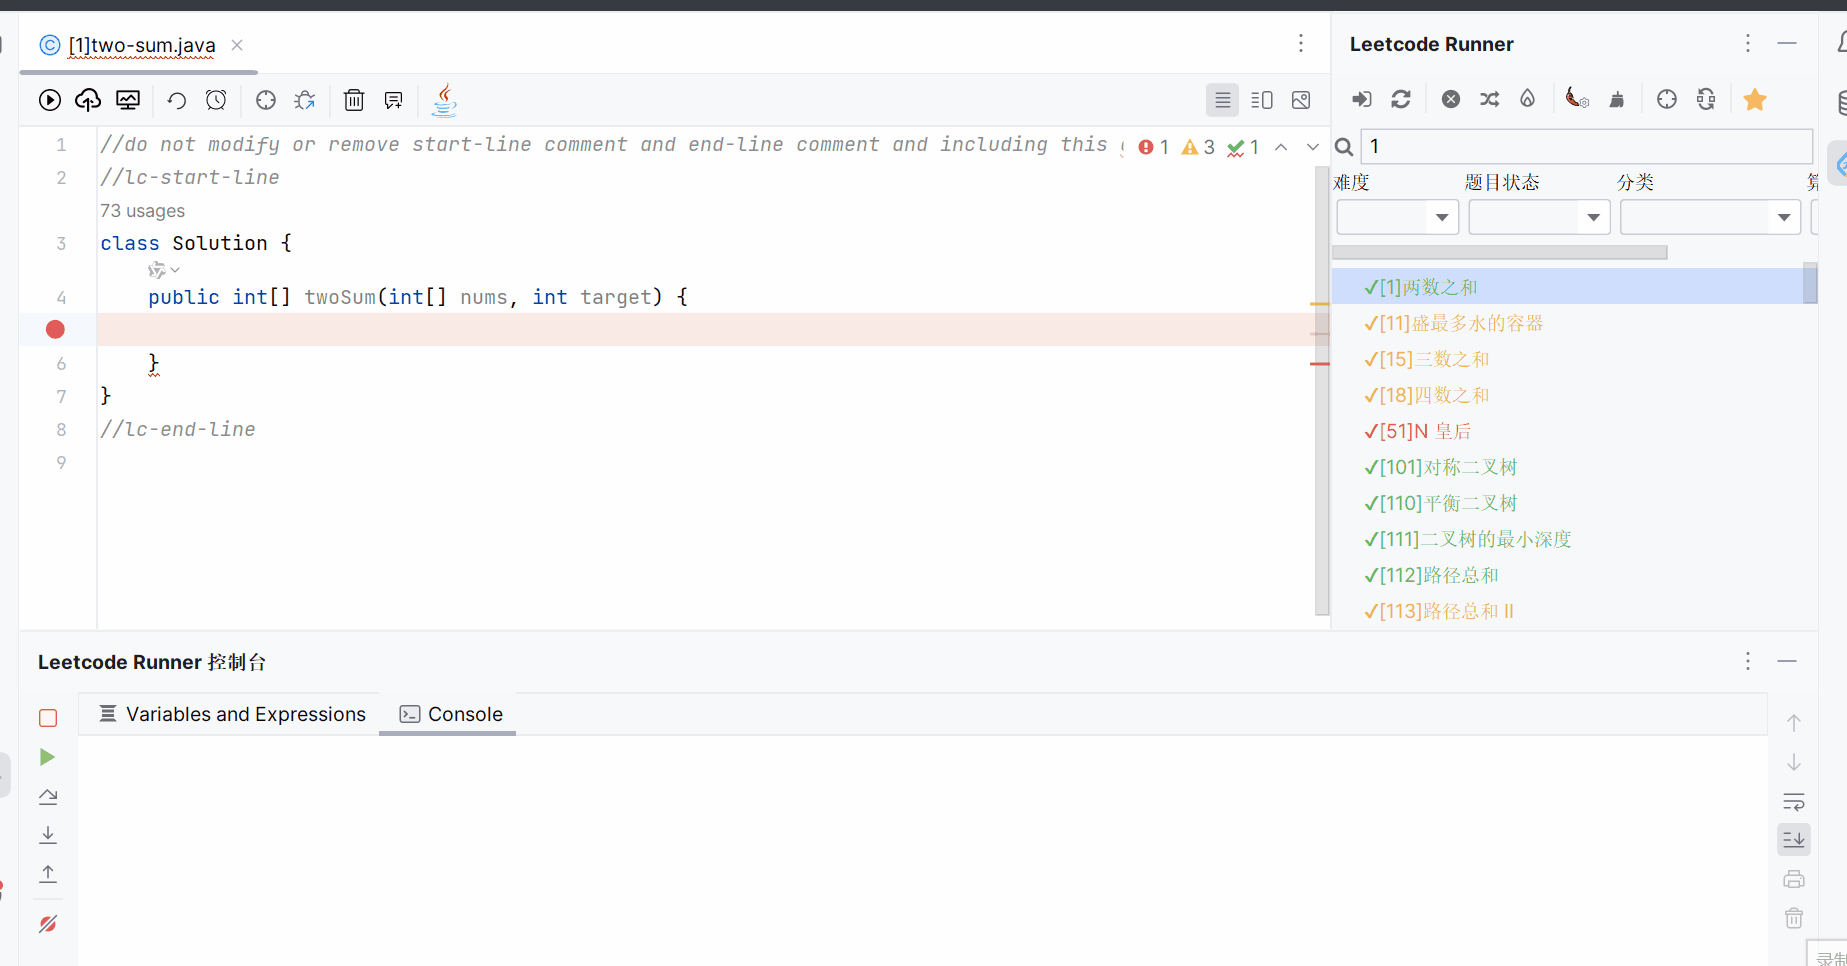
Task: Click the question list horizontal scrollbar
Action: tap(1500, 253)
